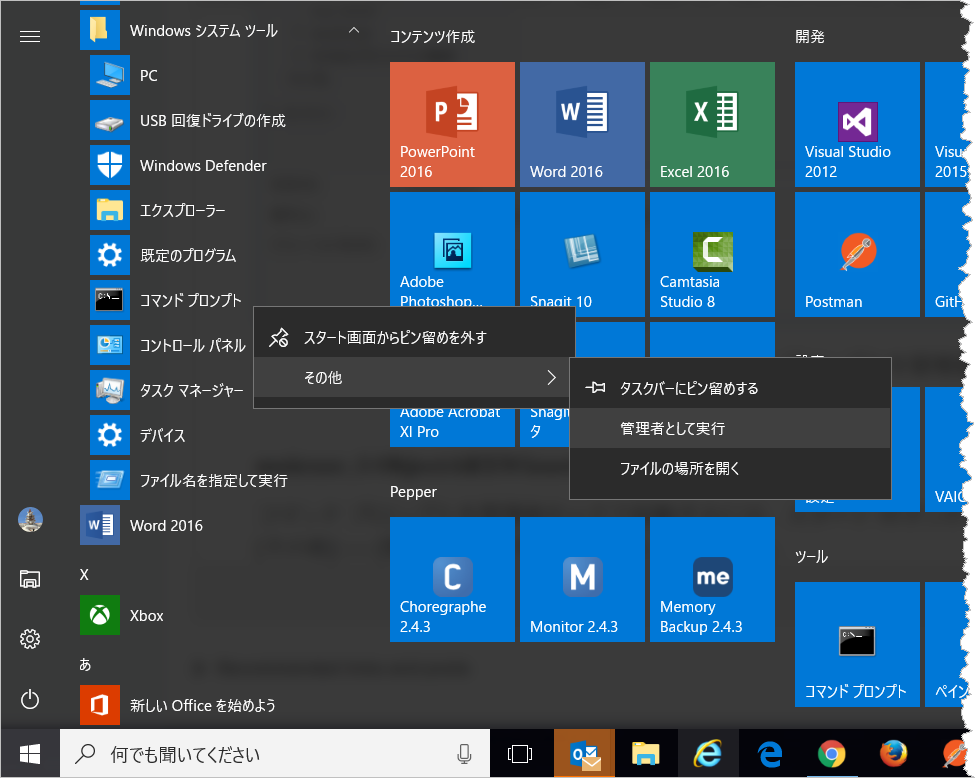The width and height of the screenshot is (976, 779).
Task: Open File Explorer on the taskbar
Action: click(x=645, y=754)
